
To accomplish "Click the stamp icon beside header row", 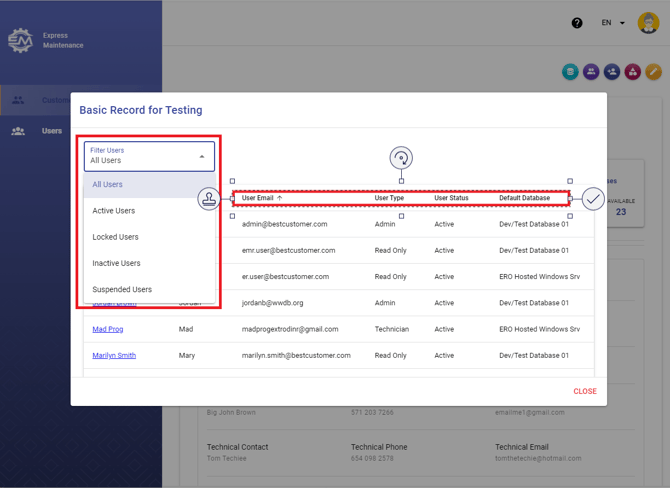I will click(x=209, y=199).
